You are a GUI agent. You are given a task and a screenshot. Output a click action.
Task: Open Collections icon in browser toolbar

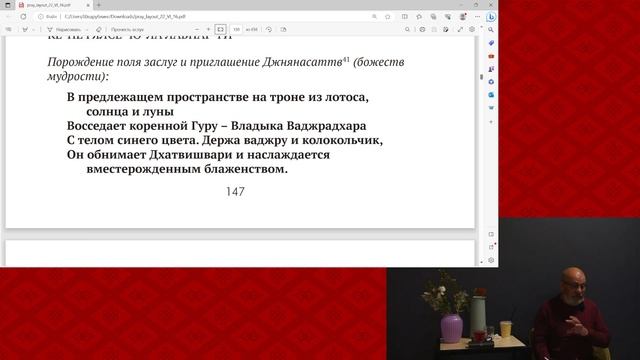coord(433,17)
